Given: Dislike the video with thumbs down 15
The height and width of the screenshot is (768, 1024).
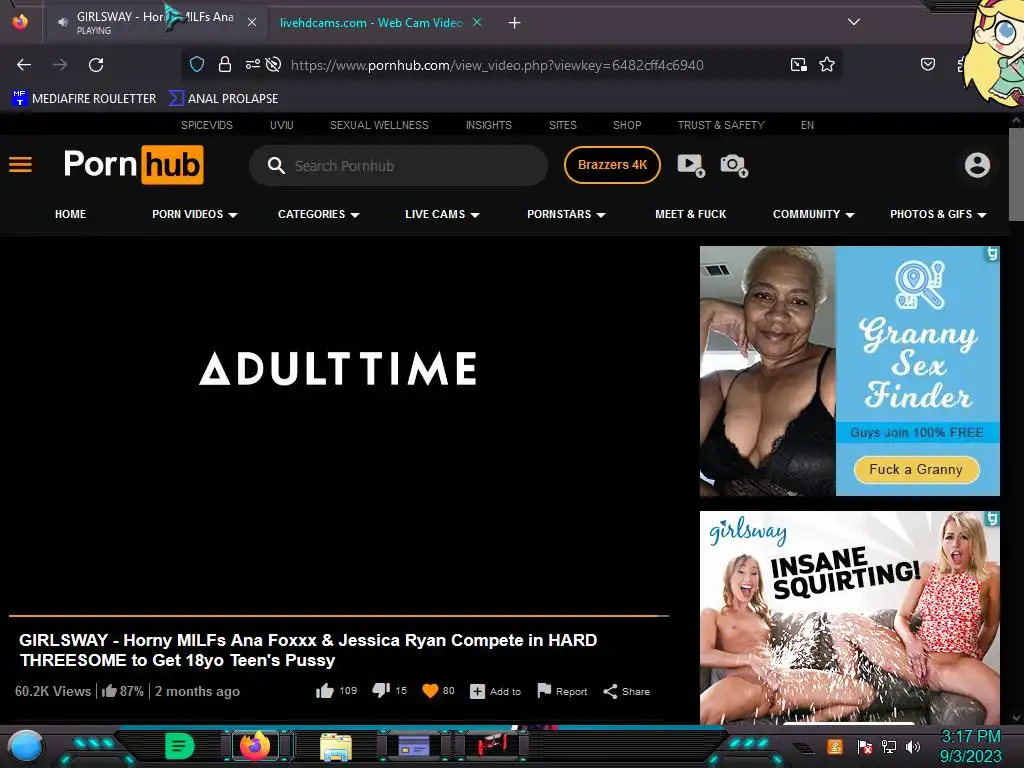Looking at the screenshot, I should 389,691.
